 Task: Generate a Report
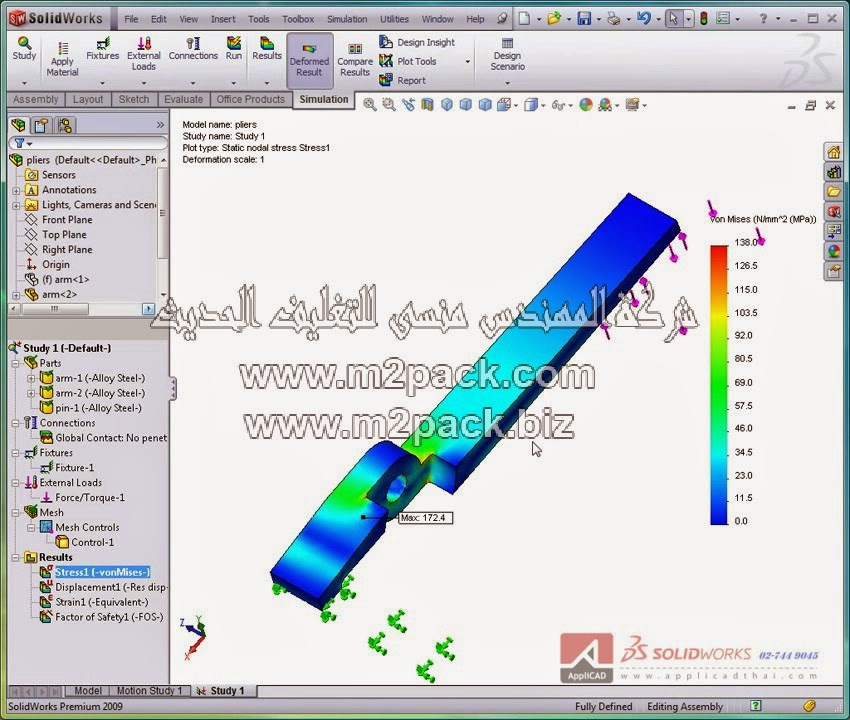(402, 80)
